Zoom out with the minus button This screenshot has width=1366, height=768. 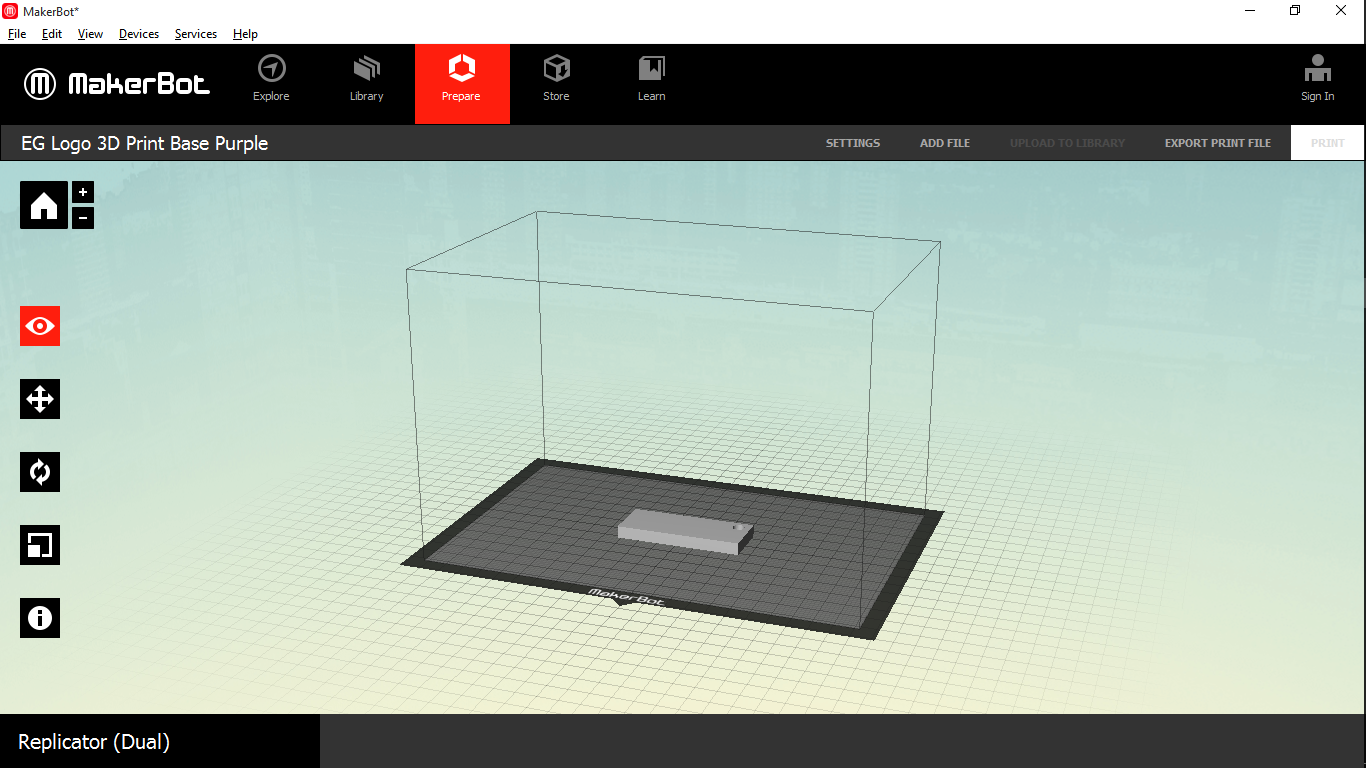pyautogui.click(x=83, y=217)
